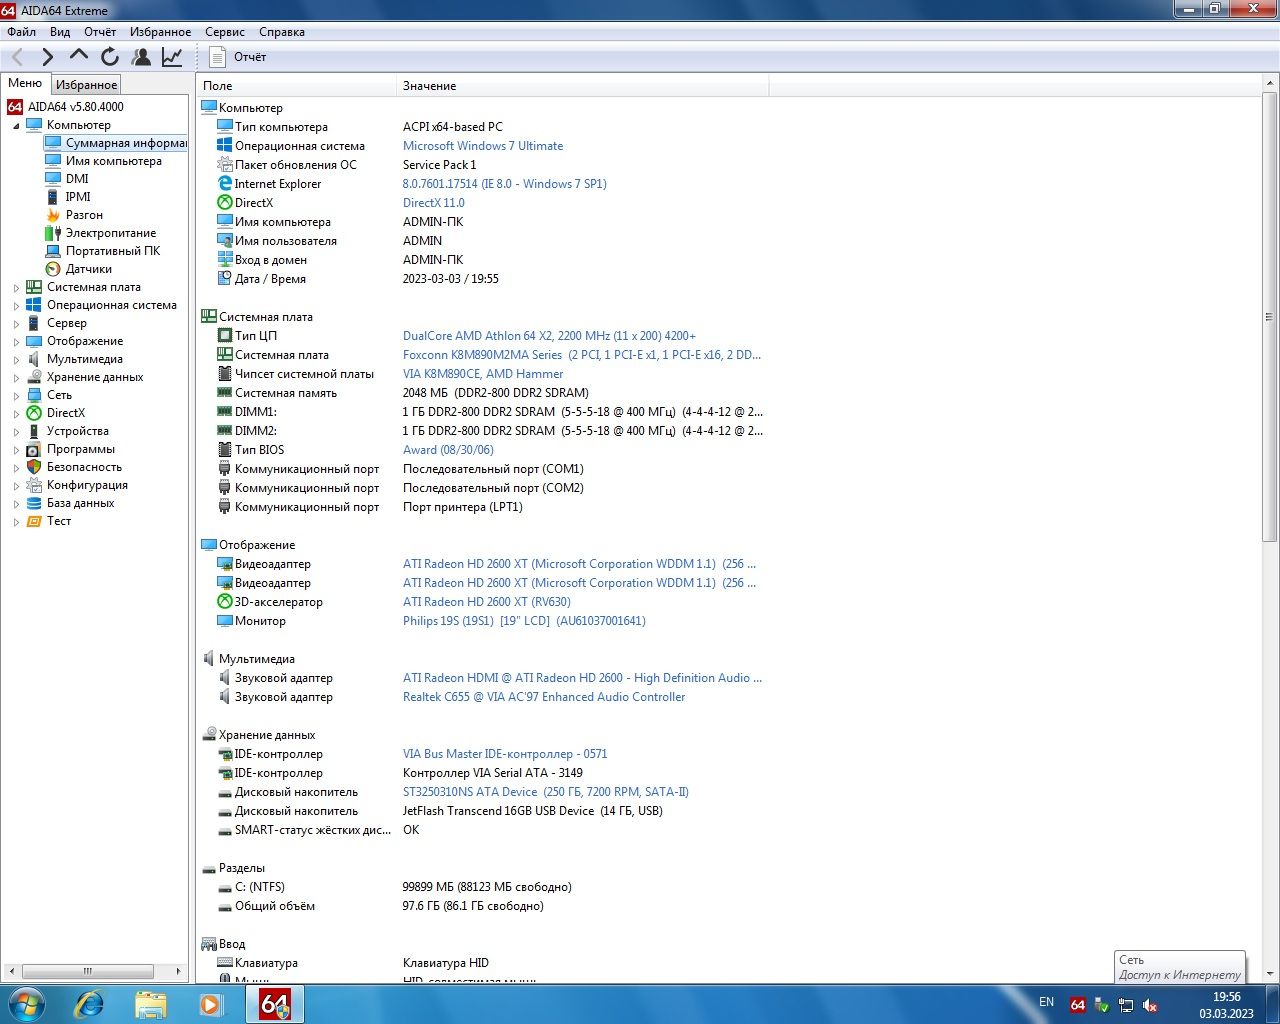Refresh the report with the Refresh icon
Image resolution: width=1280 pixels, height=1024 pixels.
pyautogui.click(x=110, y=57)
